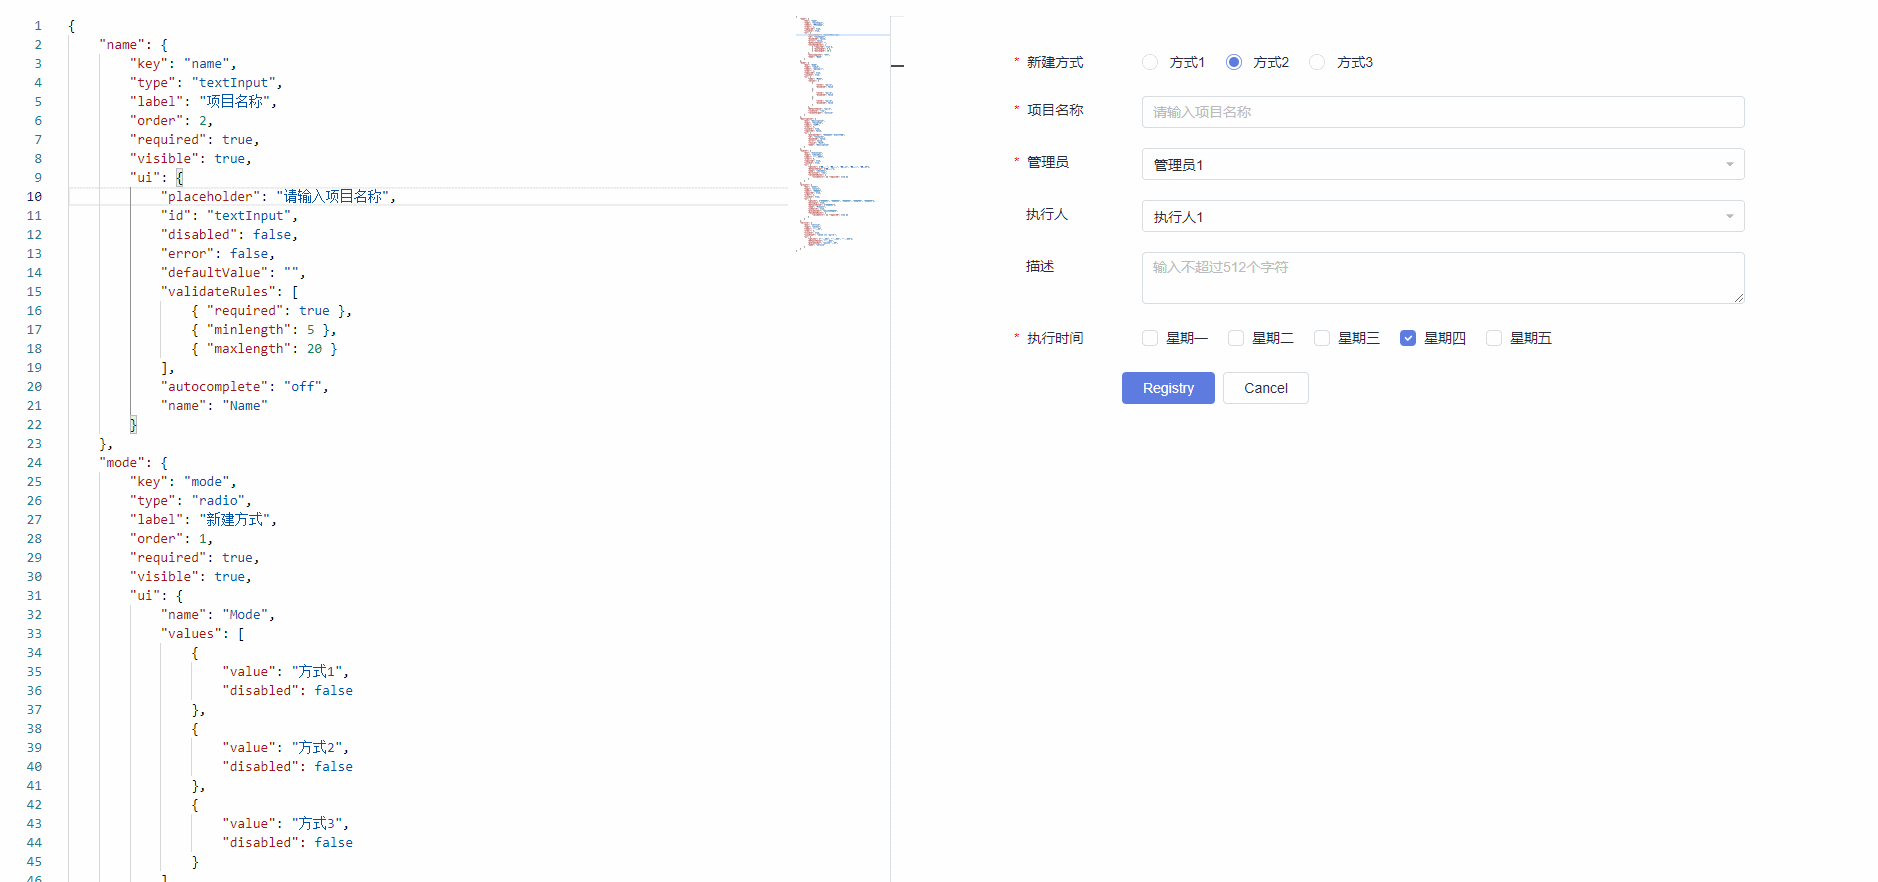Check the 星期三 checkbox
1878x882 pixels.
1322,338
